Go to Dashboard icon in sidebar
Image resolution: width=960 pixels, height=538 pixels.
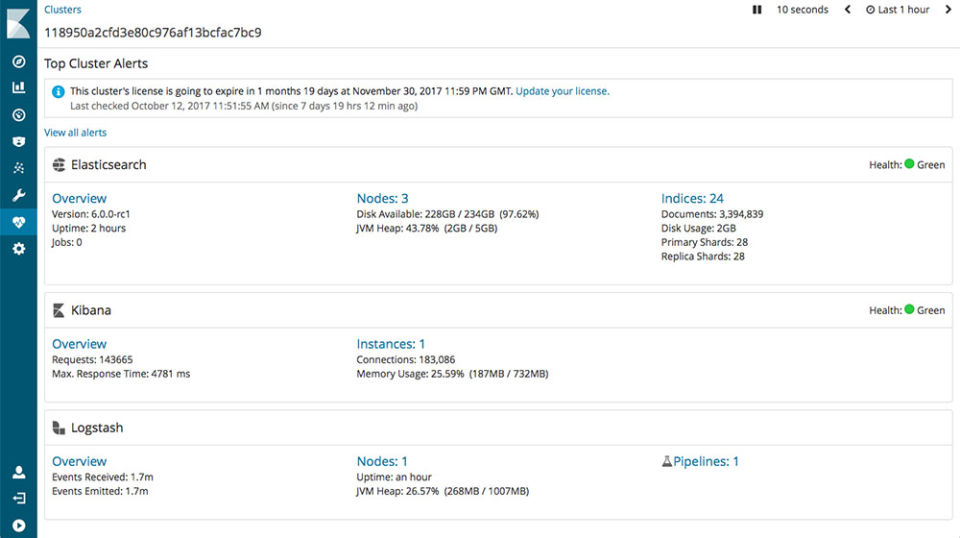pos(18,114)
